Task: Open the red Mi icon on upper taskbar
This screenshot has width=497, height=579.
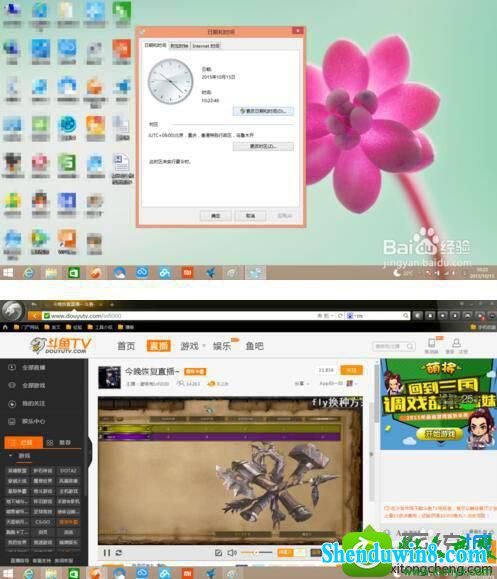Action: click(x=187, y=273)
